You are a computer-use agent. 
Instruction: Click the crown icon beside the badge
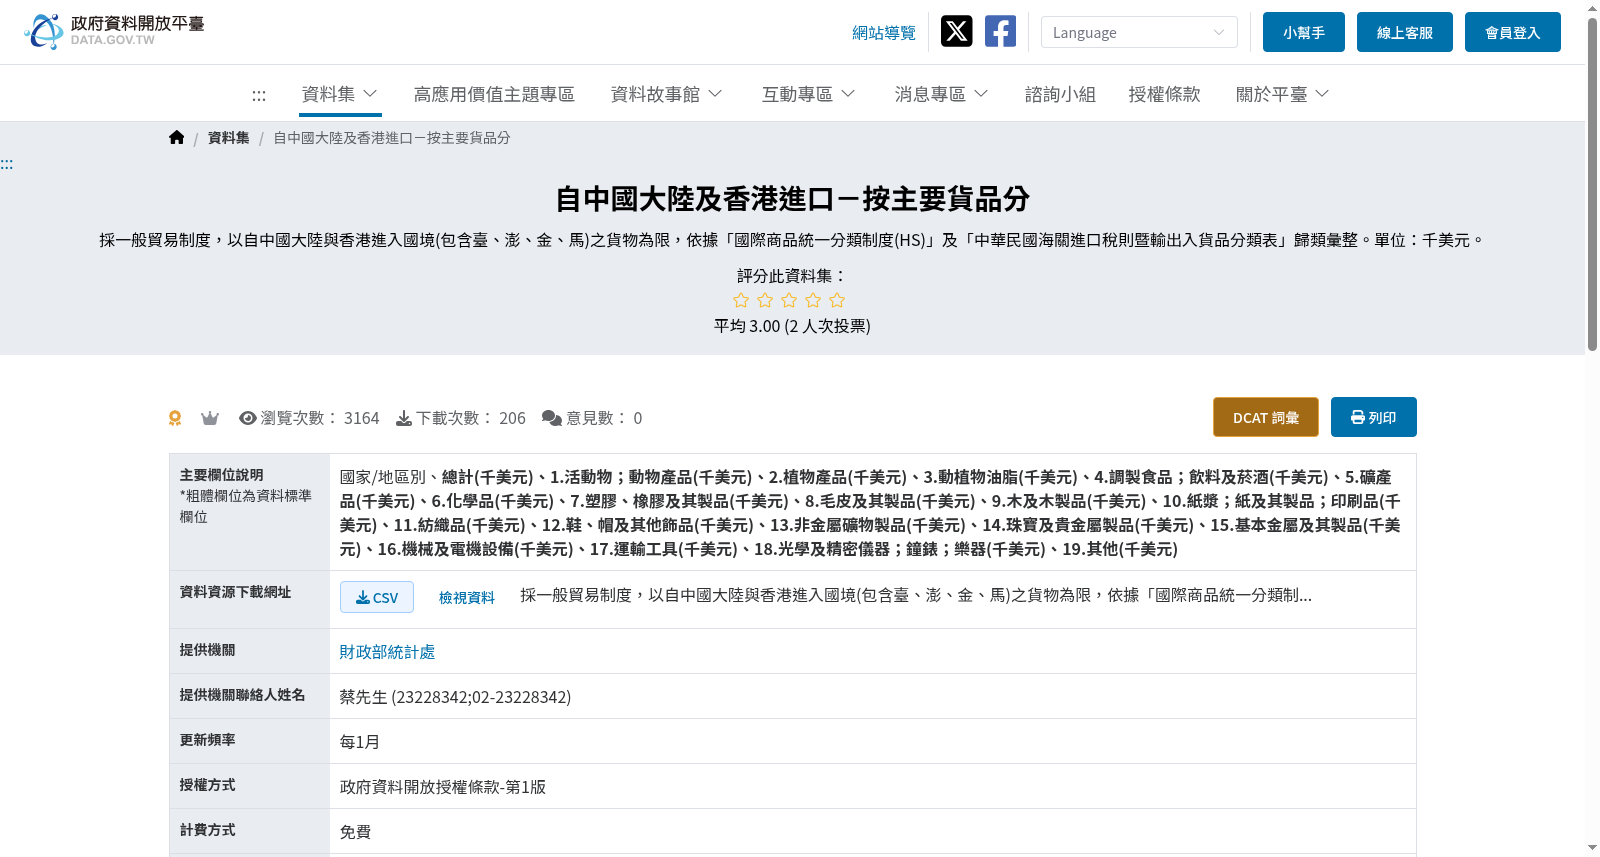(210, 418)
